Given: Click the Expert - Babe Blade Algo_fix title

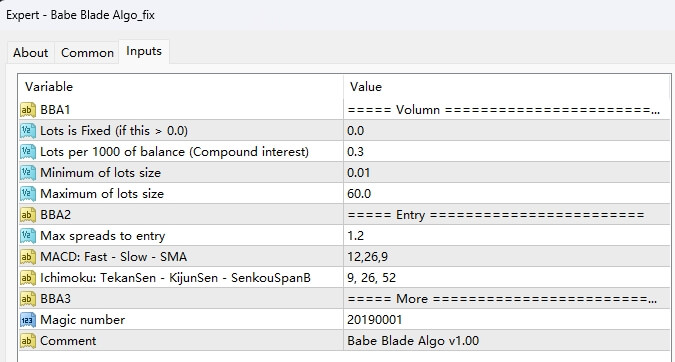Looking at the screenshot, I should click(80, 15).
